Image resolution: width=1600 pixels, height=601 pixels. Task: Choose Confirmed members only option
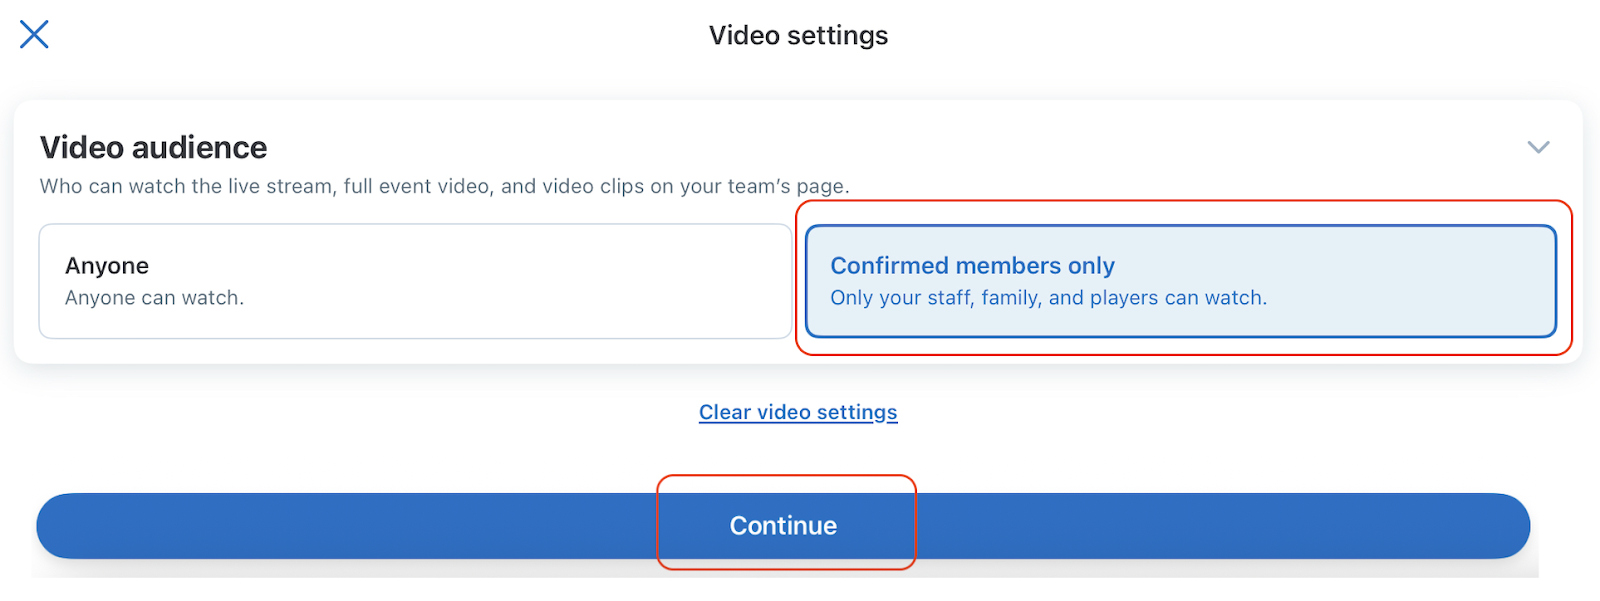coord(1180,281)
